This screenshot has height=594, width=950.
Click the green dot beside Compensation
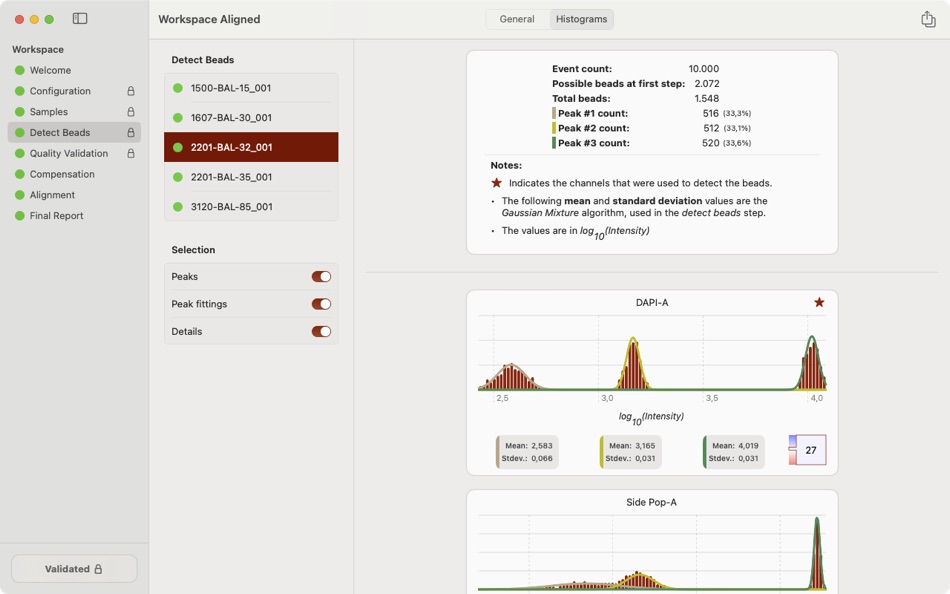[19, 174]
